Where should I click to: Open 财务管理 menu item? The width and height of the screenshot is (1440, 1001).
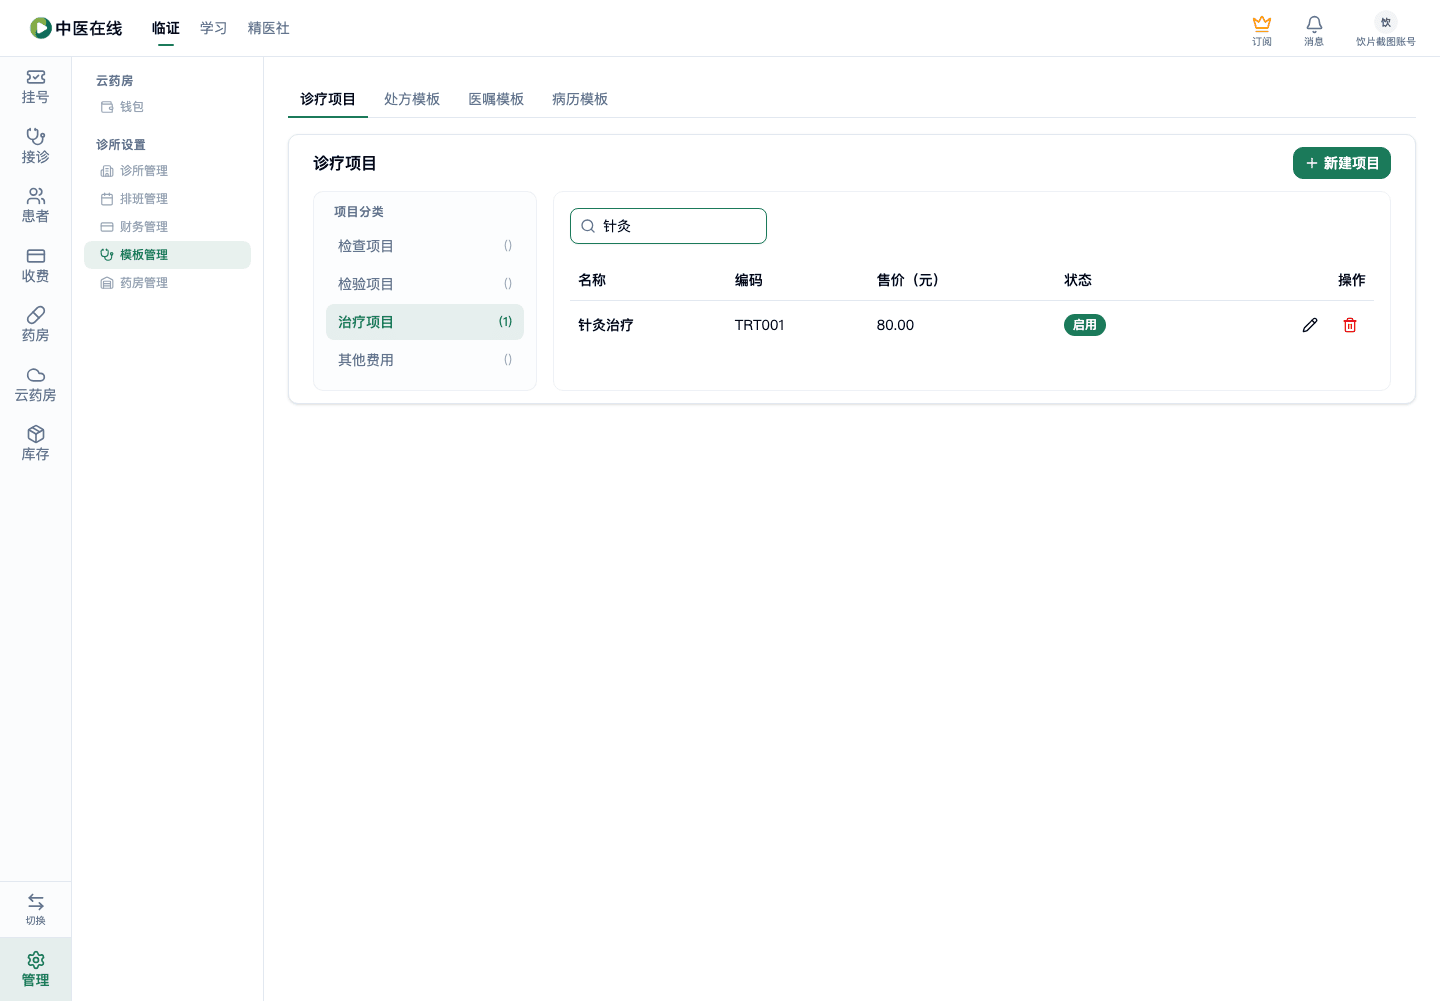[x=167, y=227]
